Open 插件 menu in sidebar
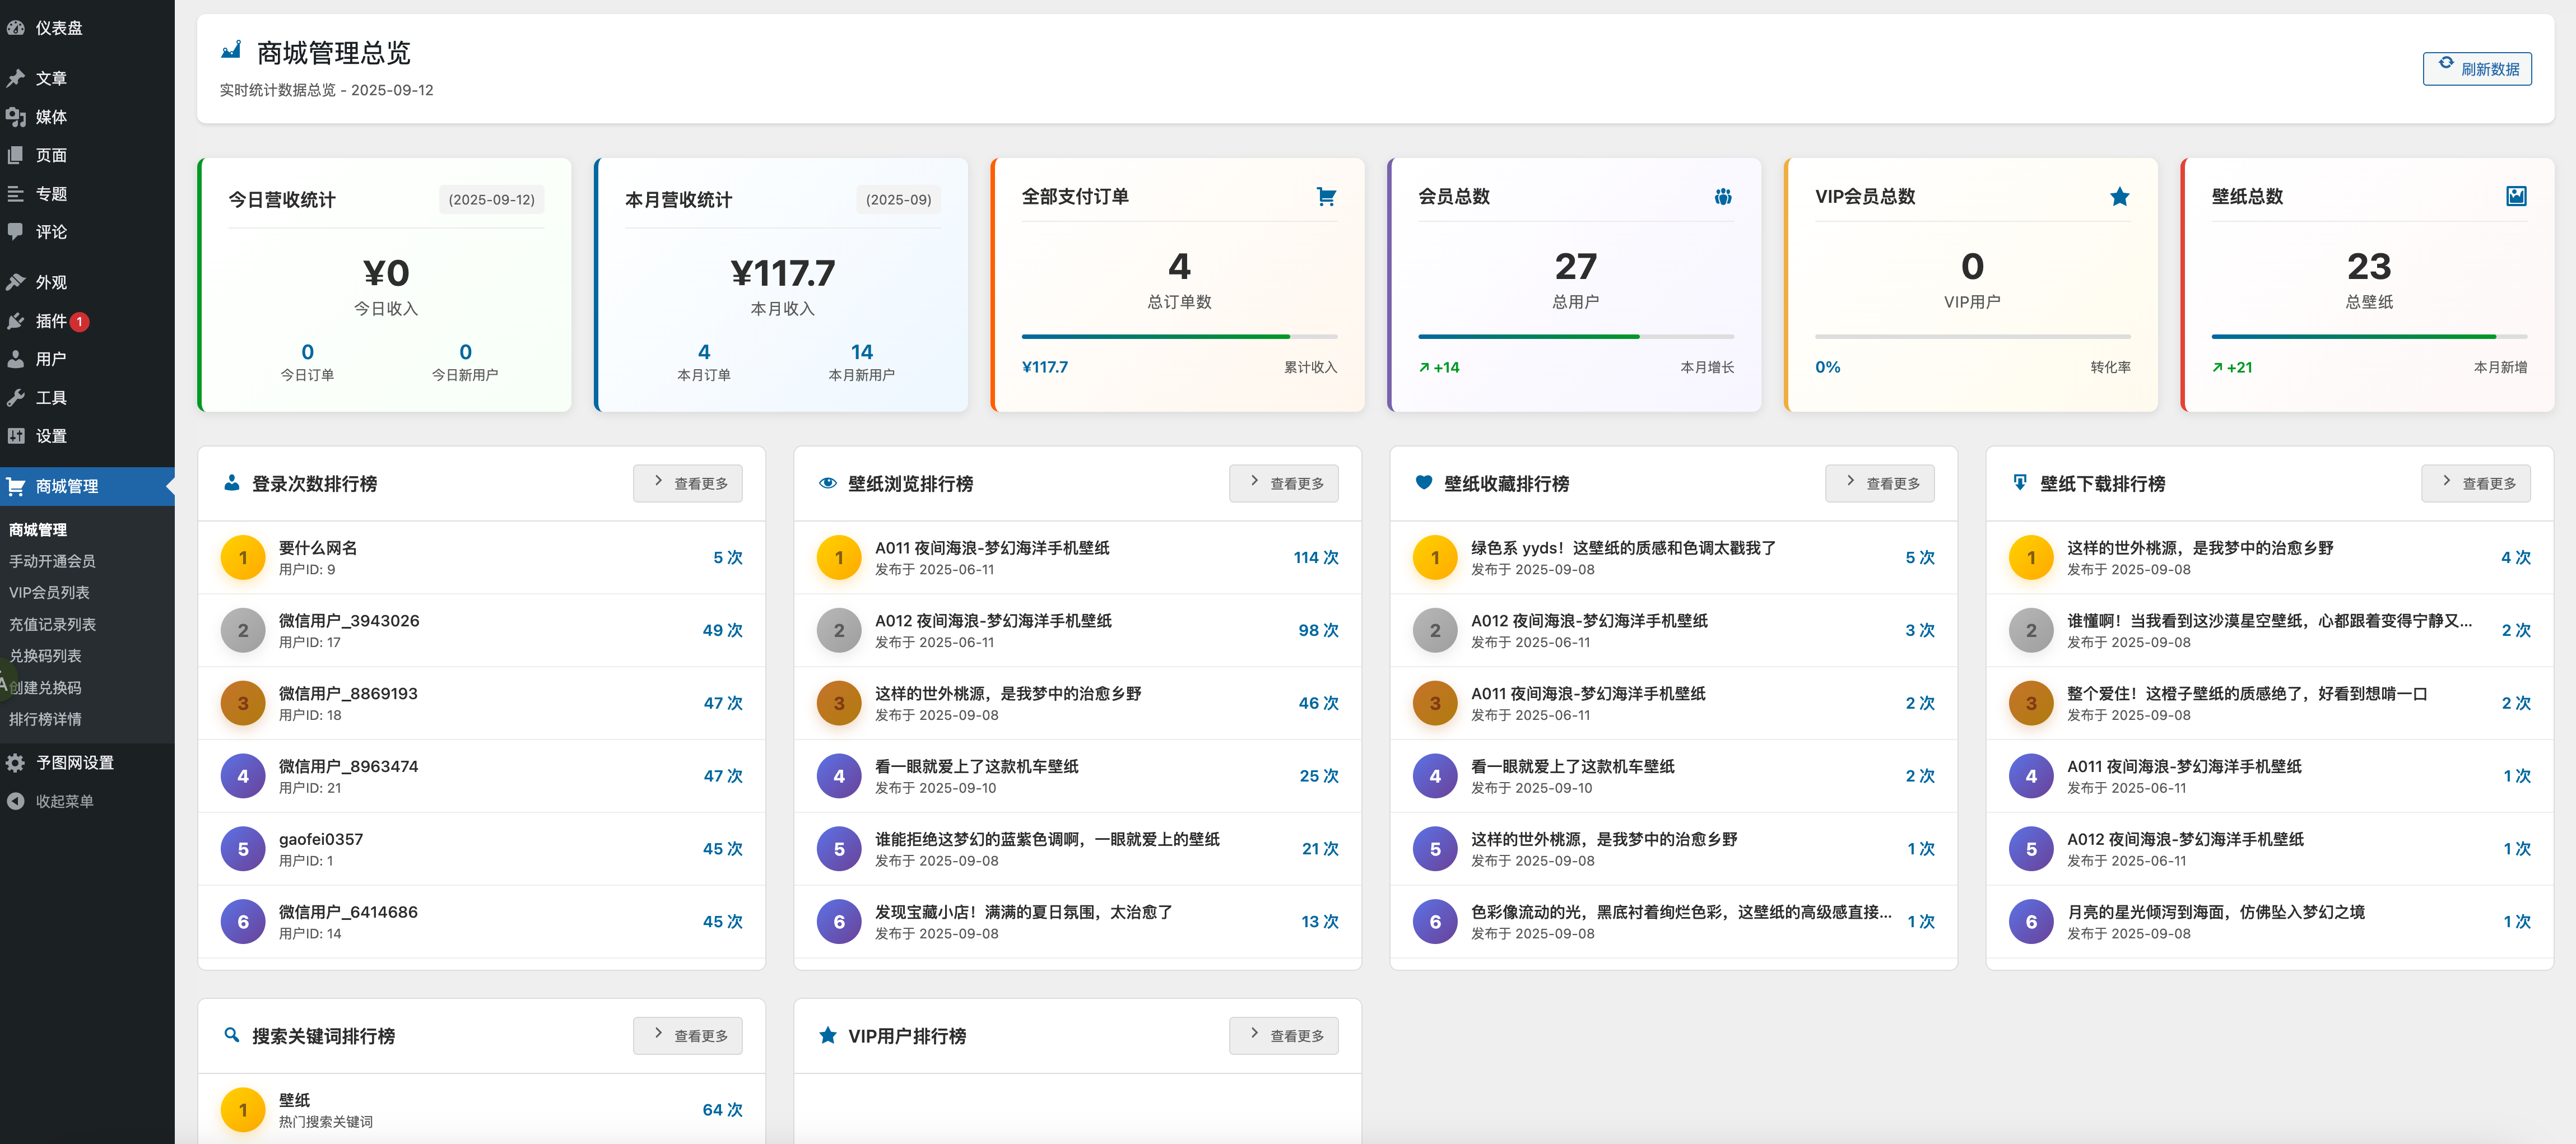The image size is (2576, 1144). point(50,321)
